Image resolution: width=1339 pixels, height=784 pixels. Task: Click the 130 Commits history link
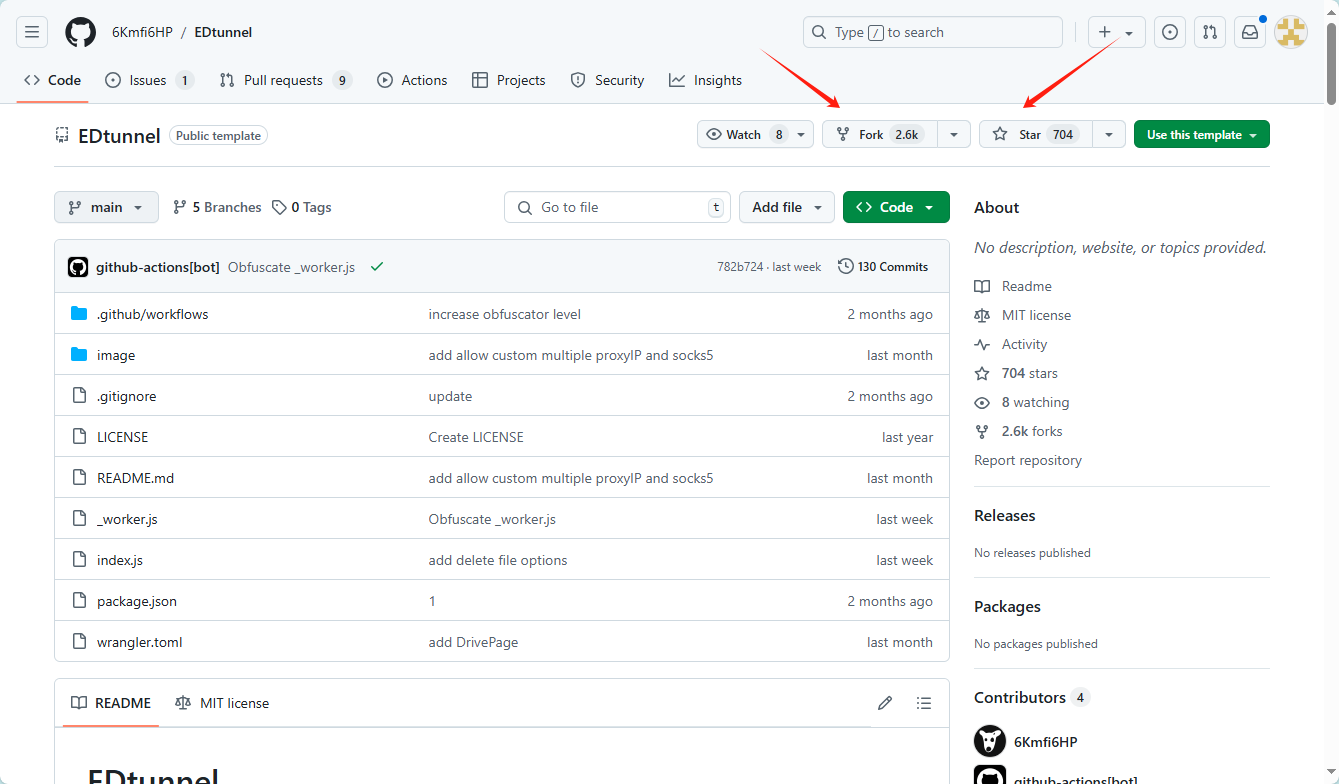883,267
